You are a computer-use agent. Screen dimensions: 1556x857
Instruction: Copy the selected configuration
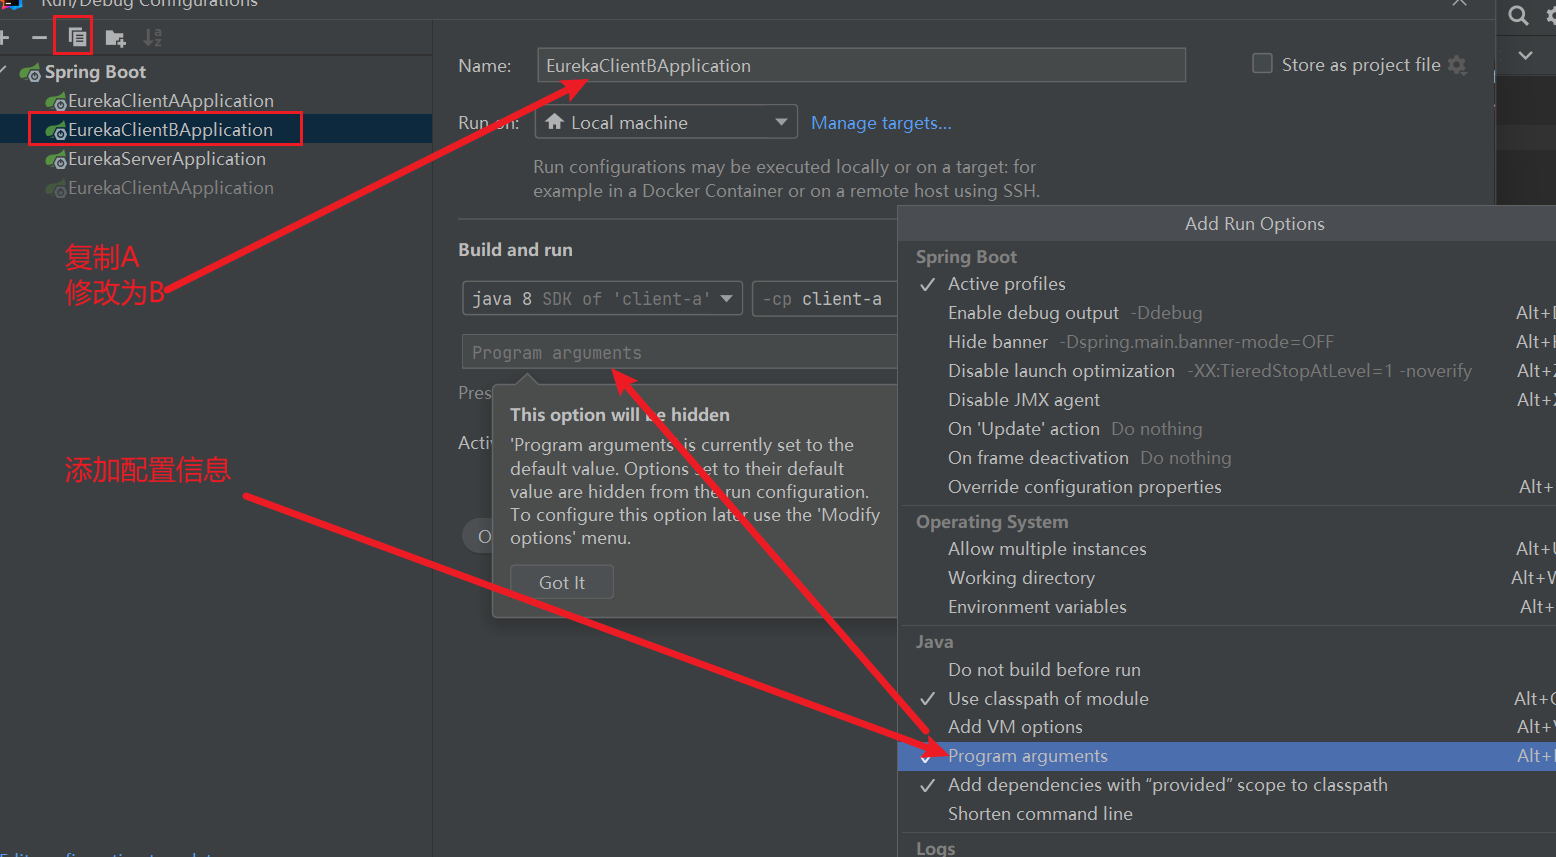76,38
